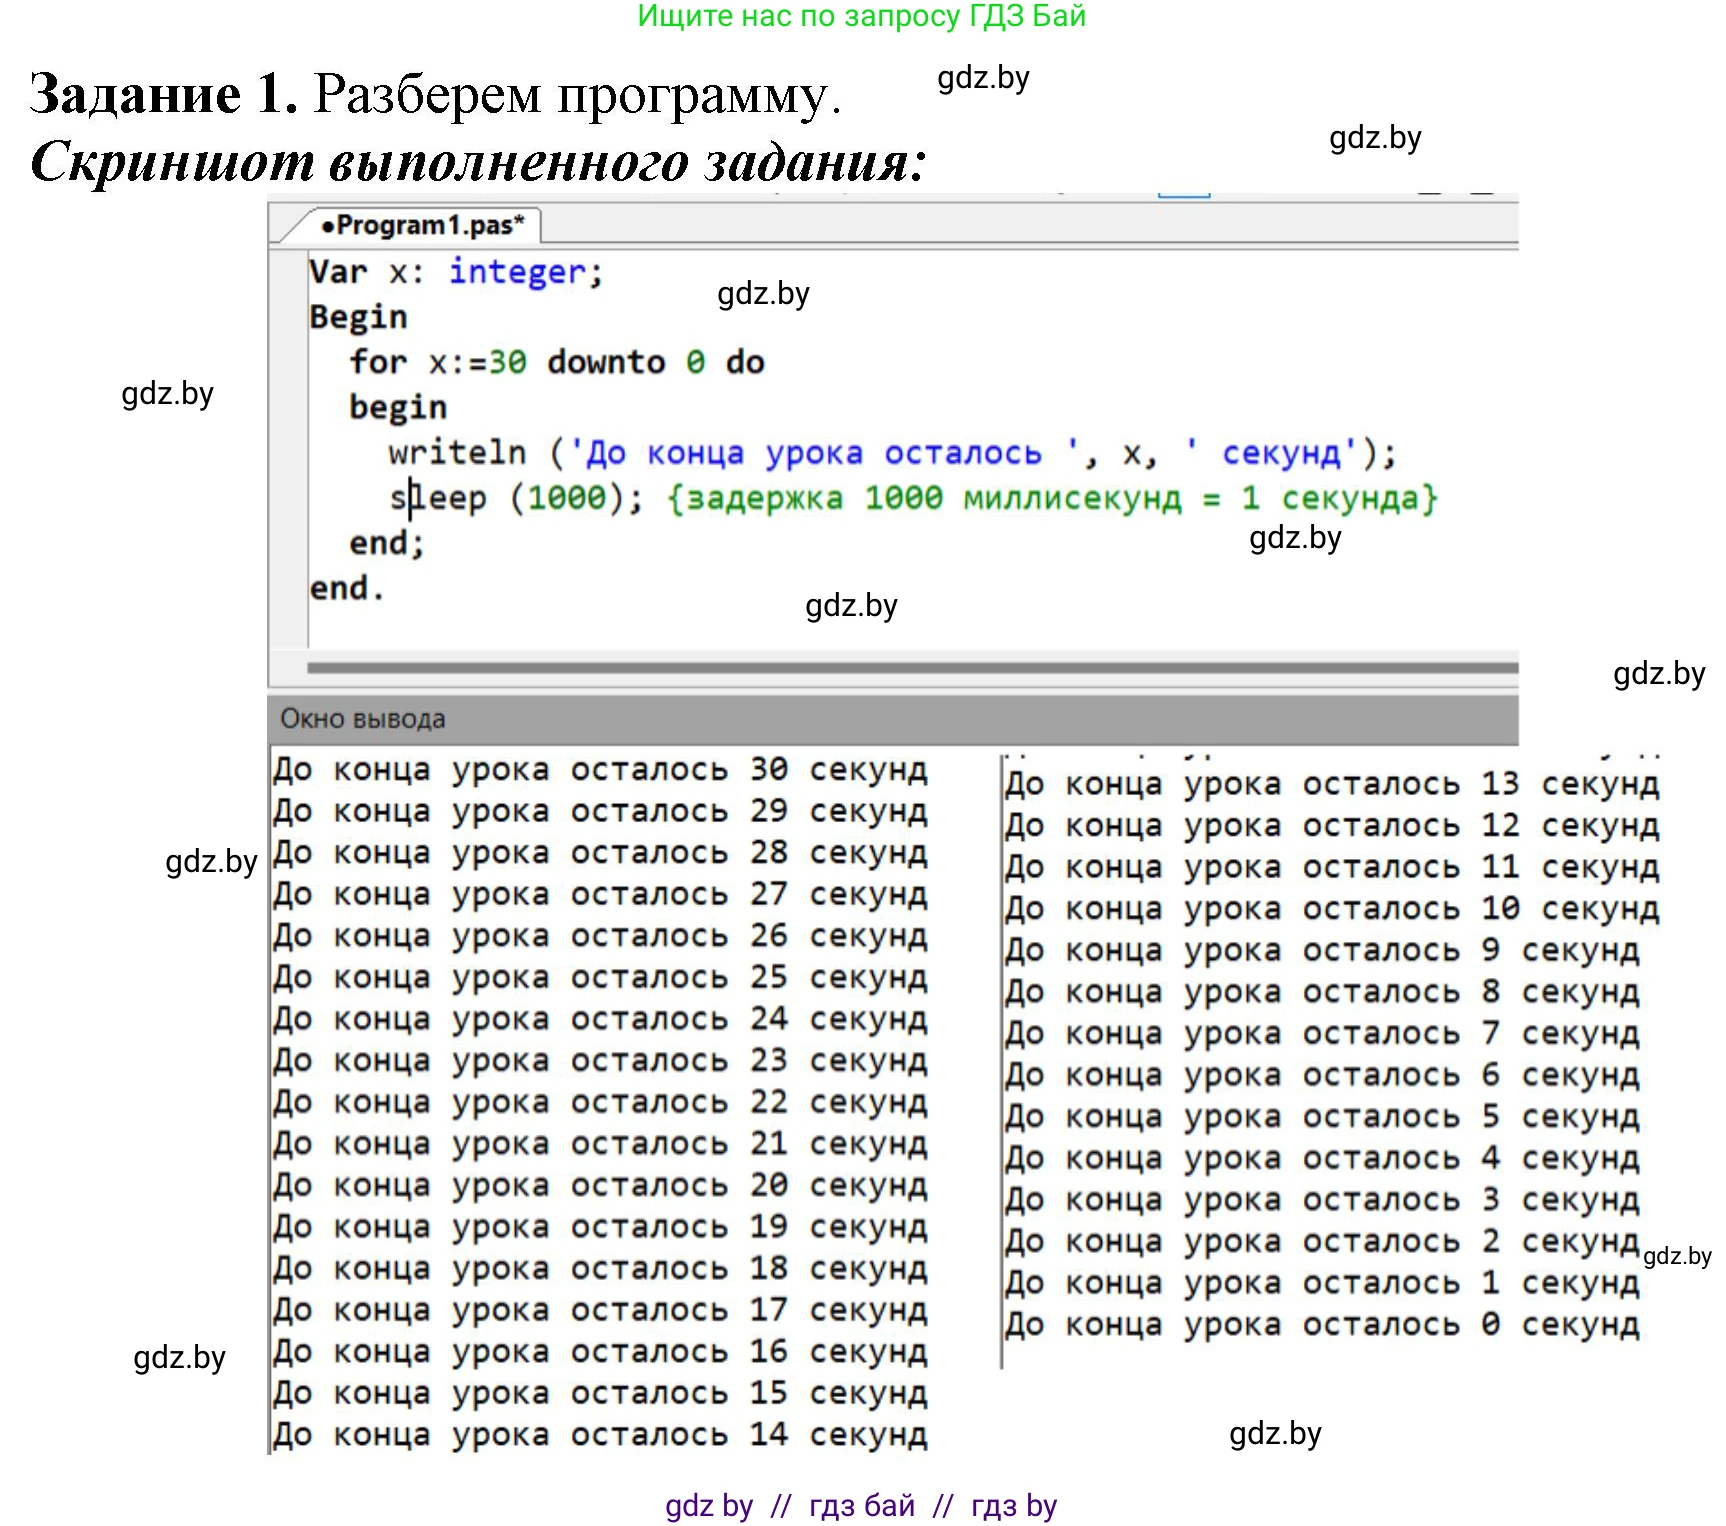Select the output line showing 13 секунд

1331,785
